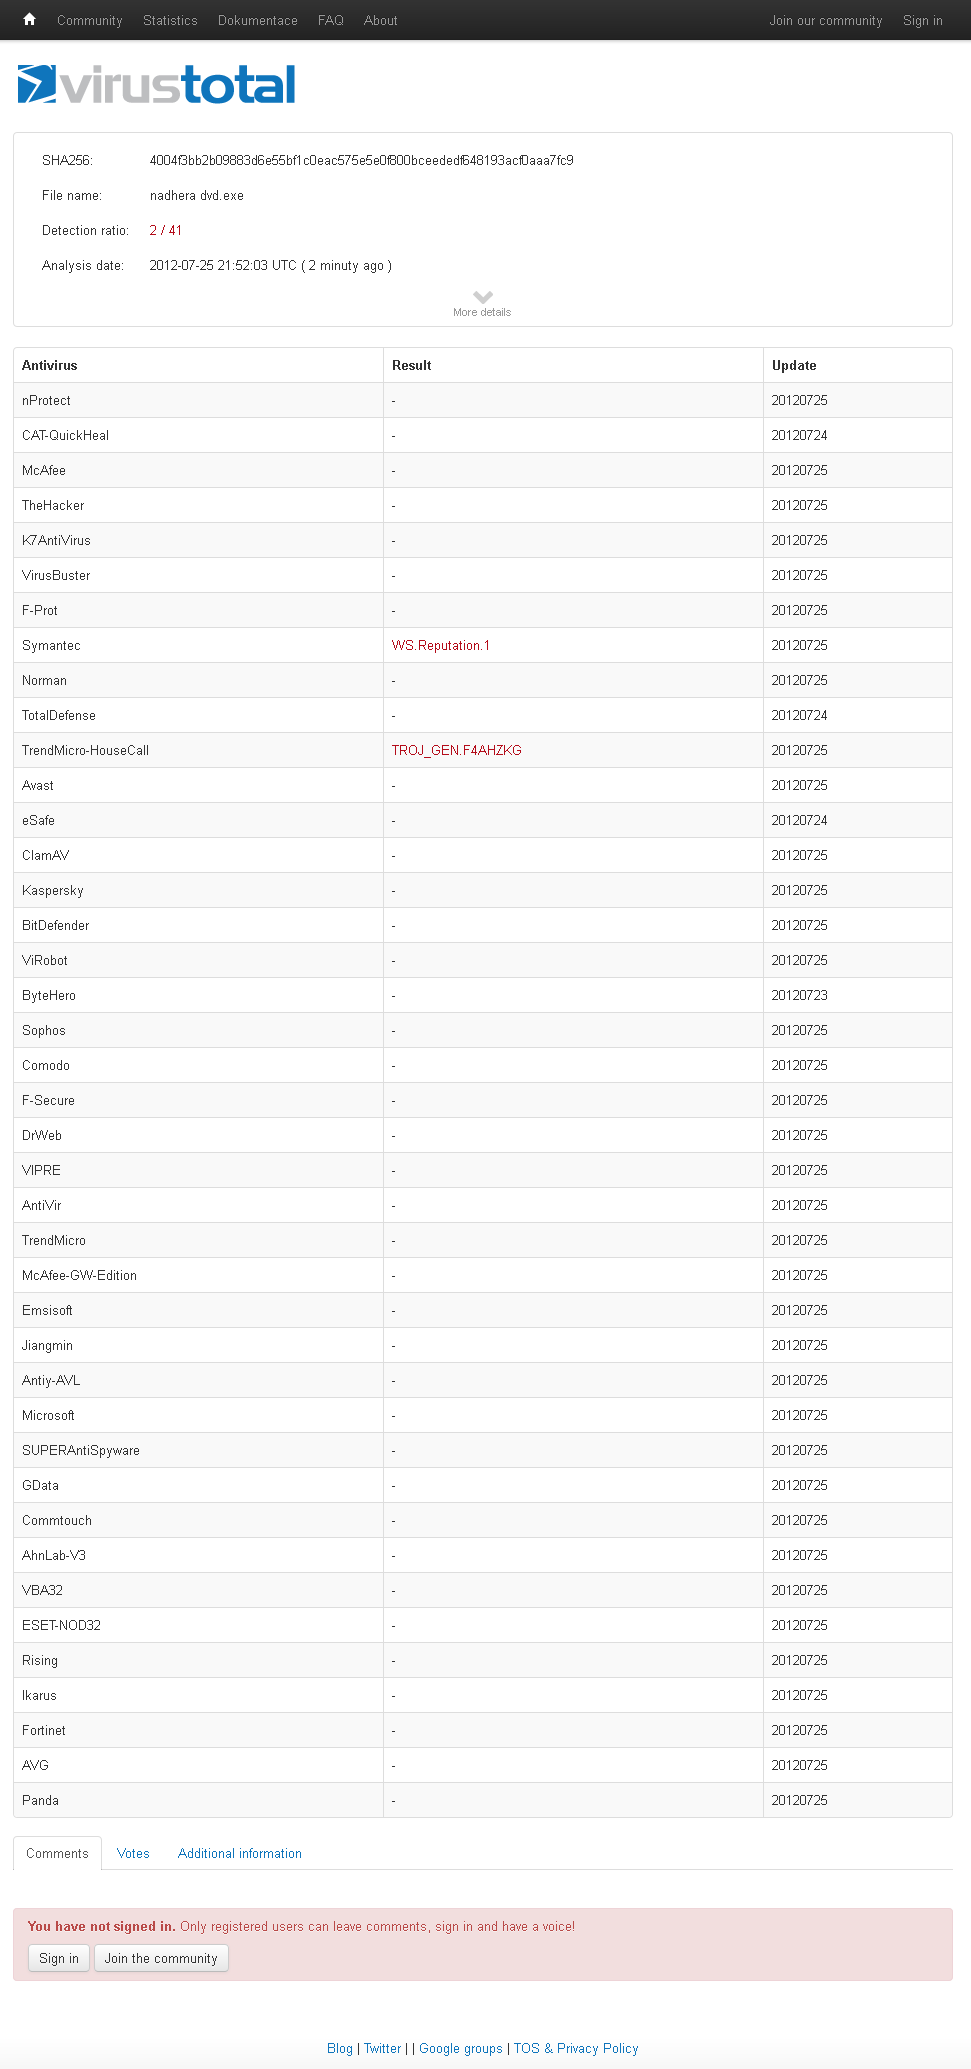
Task: Click Sign in at top right
Action: [x=923, y=20]
